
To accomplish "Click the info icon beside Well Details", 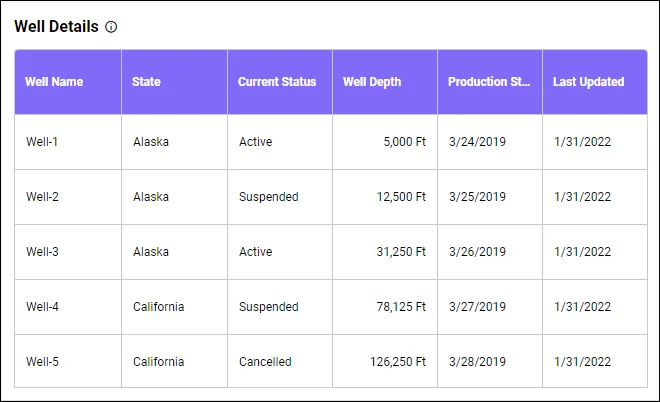I will click(x=111, y=27).
